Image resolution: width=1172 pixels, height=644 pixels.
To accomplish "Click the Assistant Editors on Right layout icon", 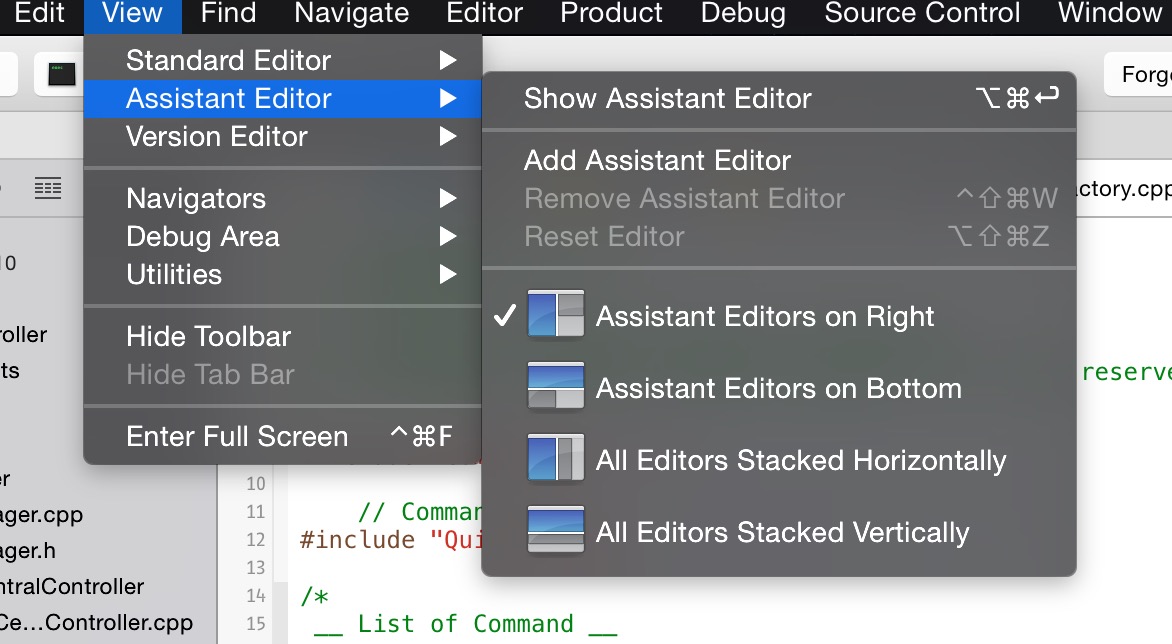I will 555,316.
